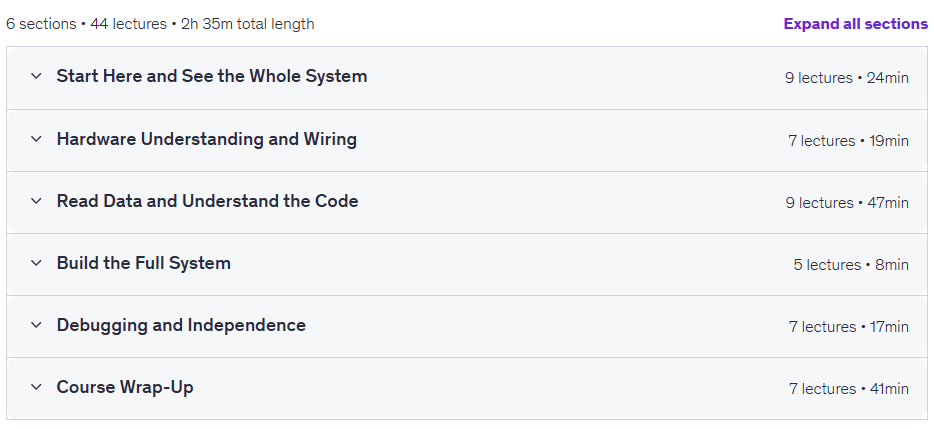Image resolution: width=934 pixels, height=429 pixels.
Task: Toggle chevron next to Read Data and Understand the Code
Action: tap(36, 201)
